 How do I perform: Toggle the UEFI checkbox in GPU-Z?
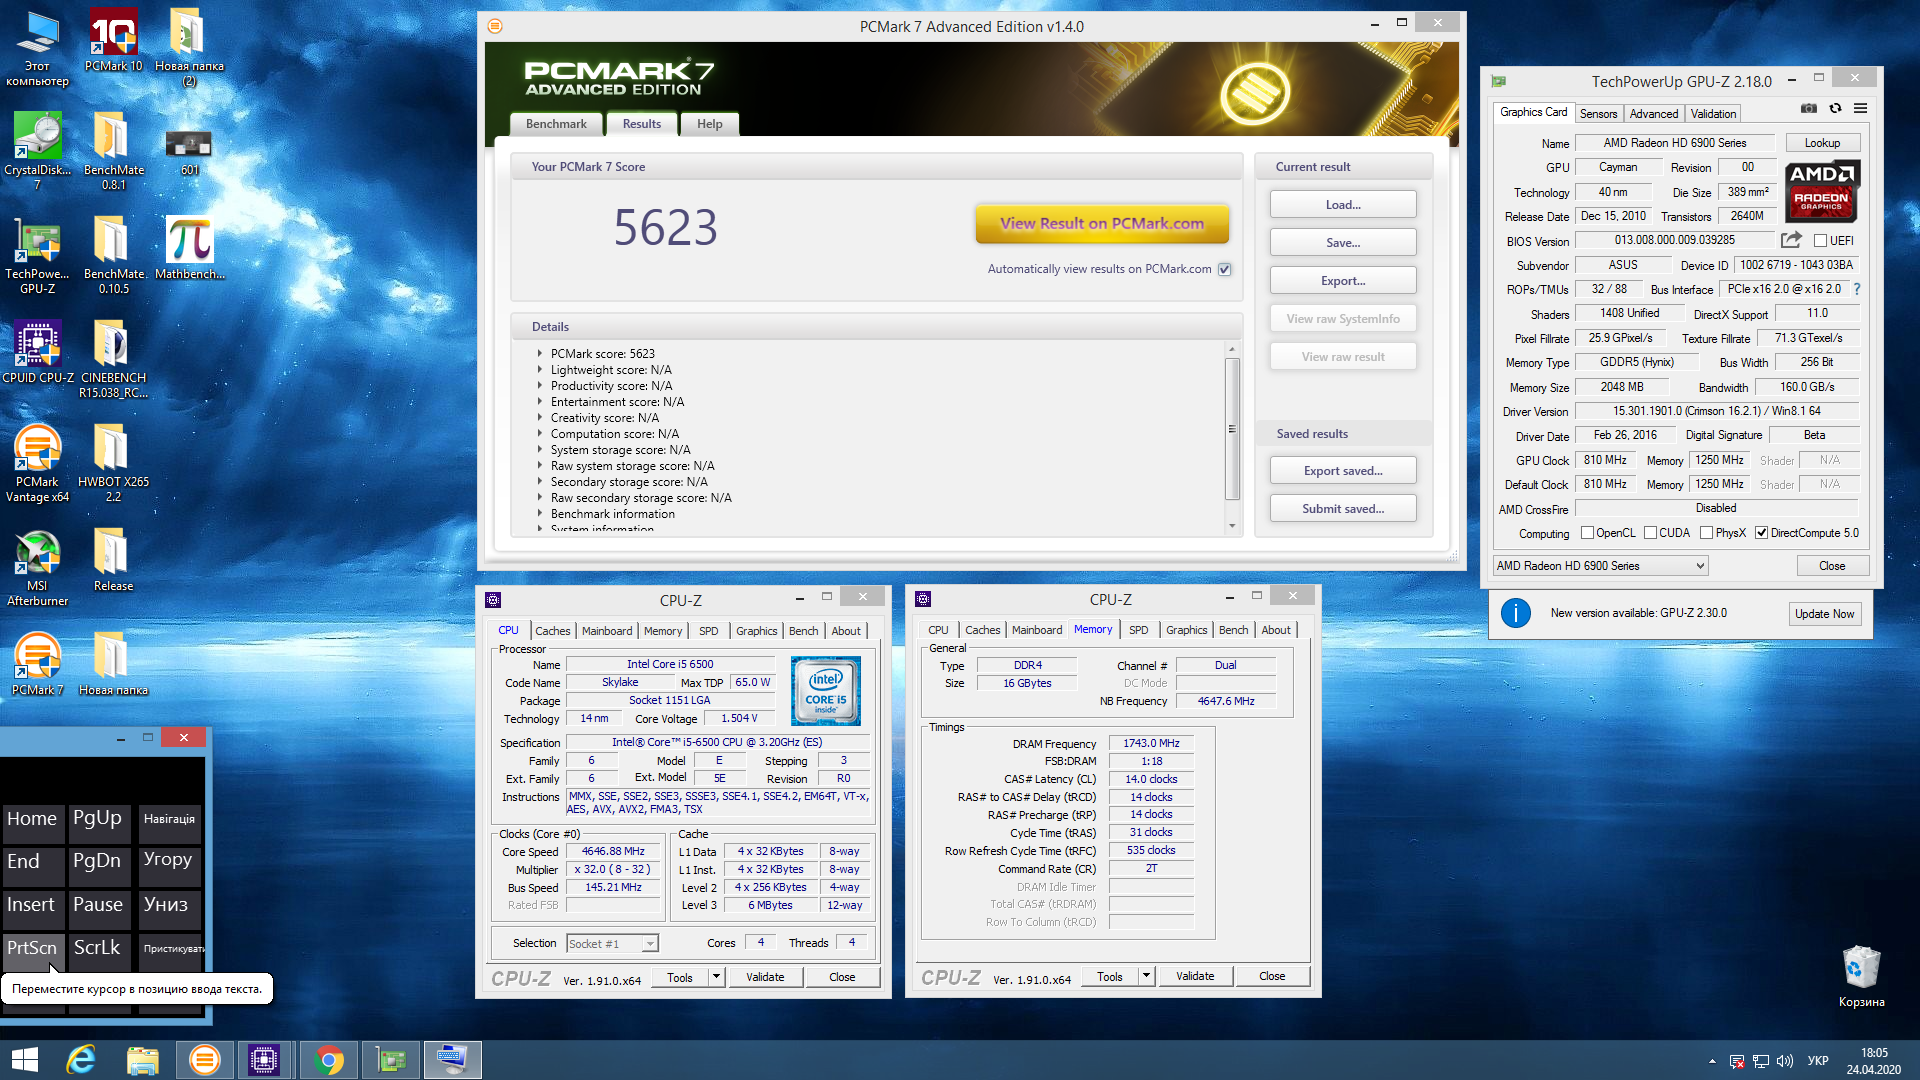pyautogui.click(x=1820, y=241)
